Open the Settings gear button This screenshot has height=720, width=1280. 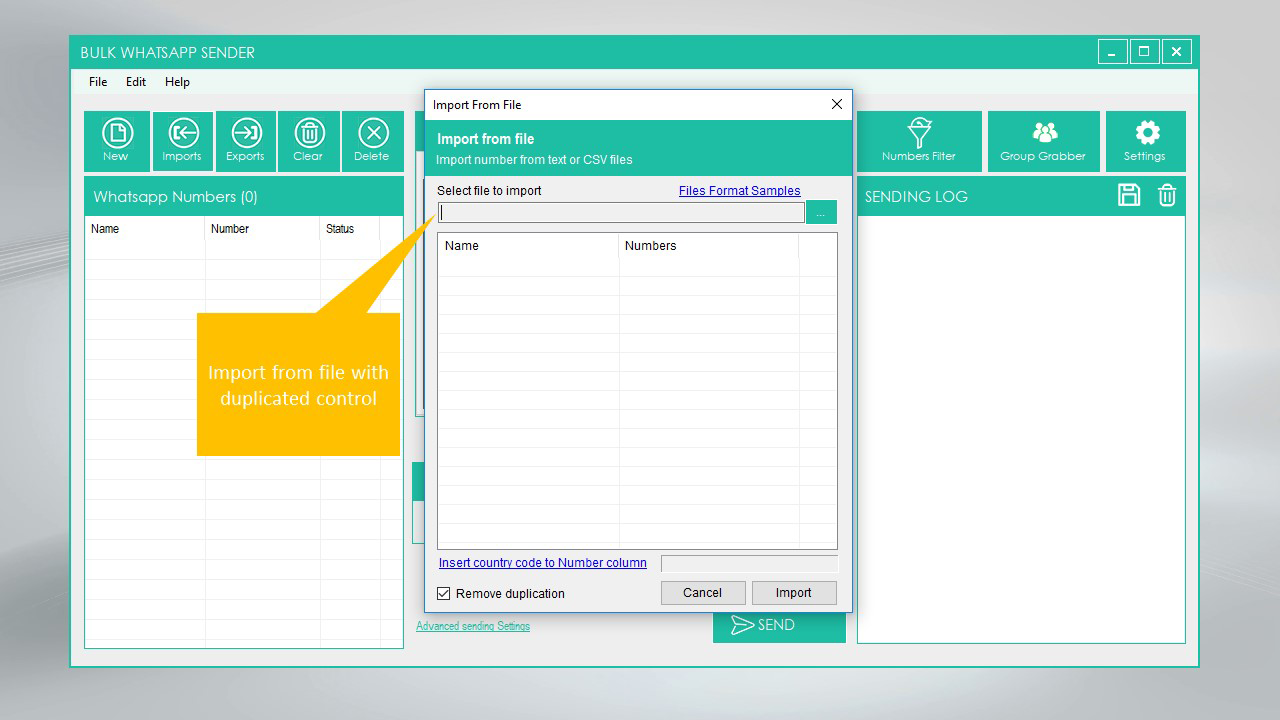click(x=1146, y=141)
